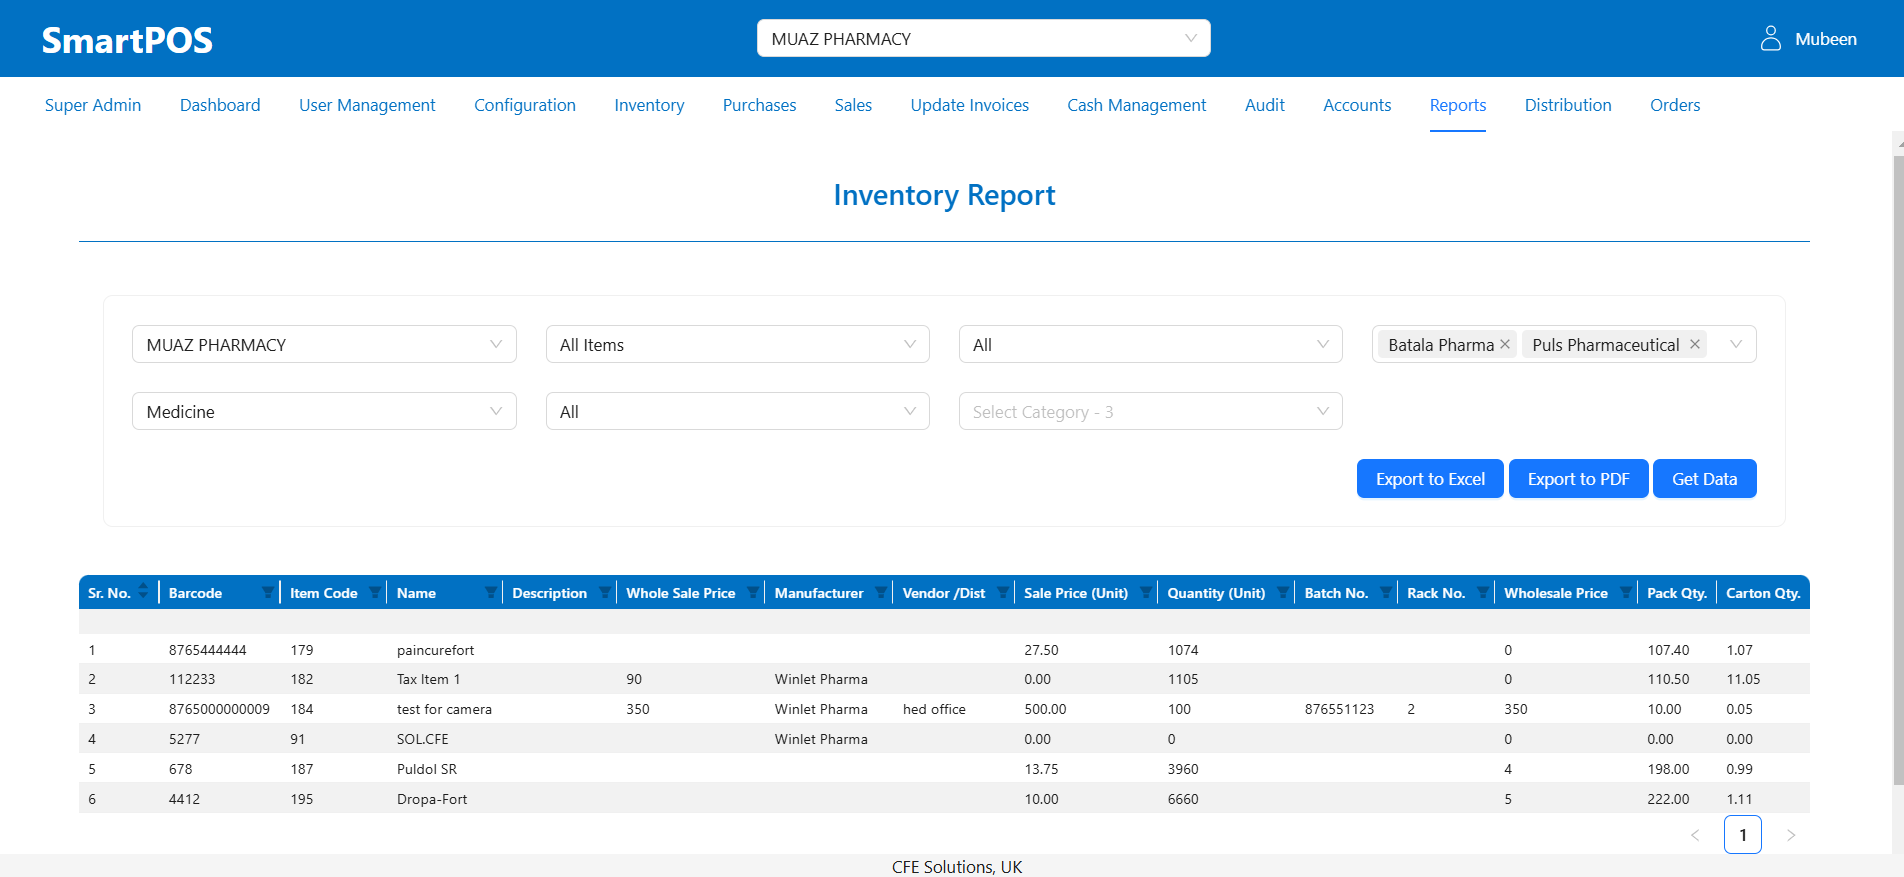Open the Description column filter icon
1904x877 pixels.
click(x=604, y=592)
